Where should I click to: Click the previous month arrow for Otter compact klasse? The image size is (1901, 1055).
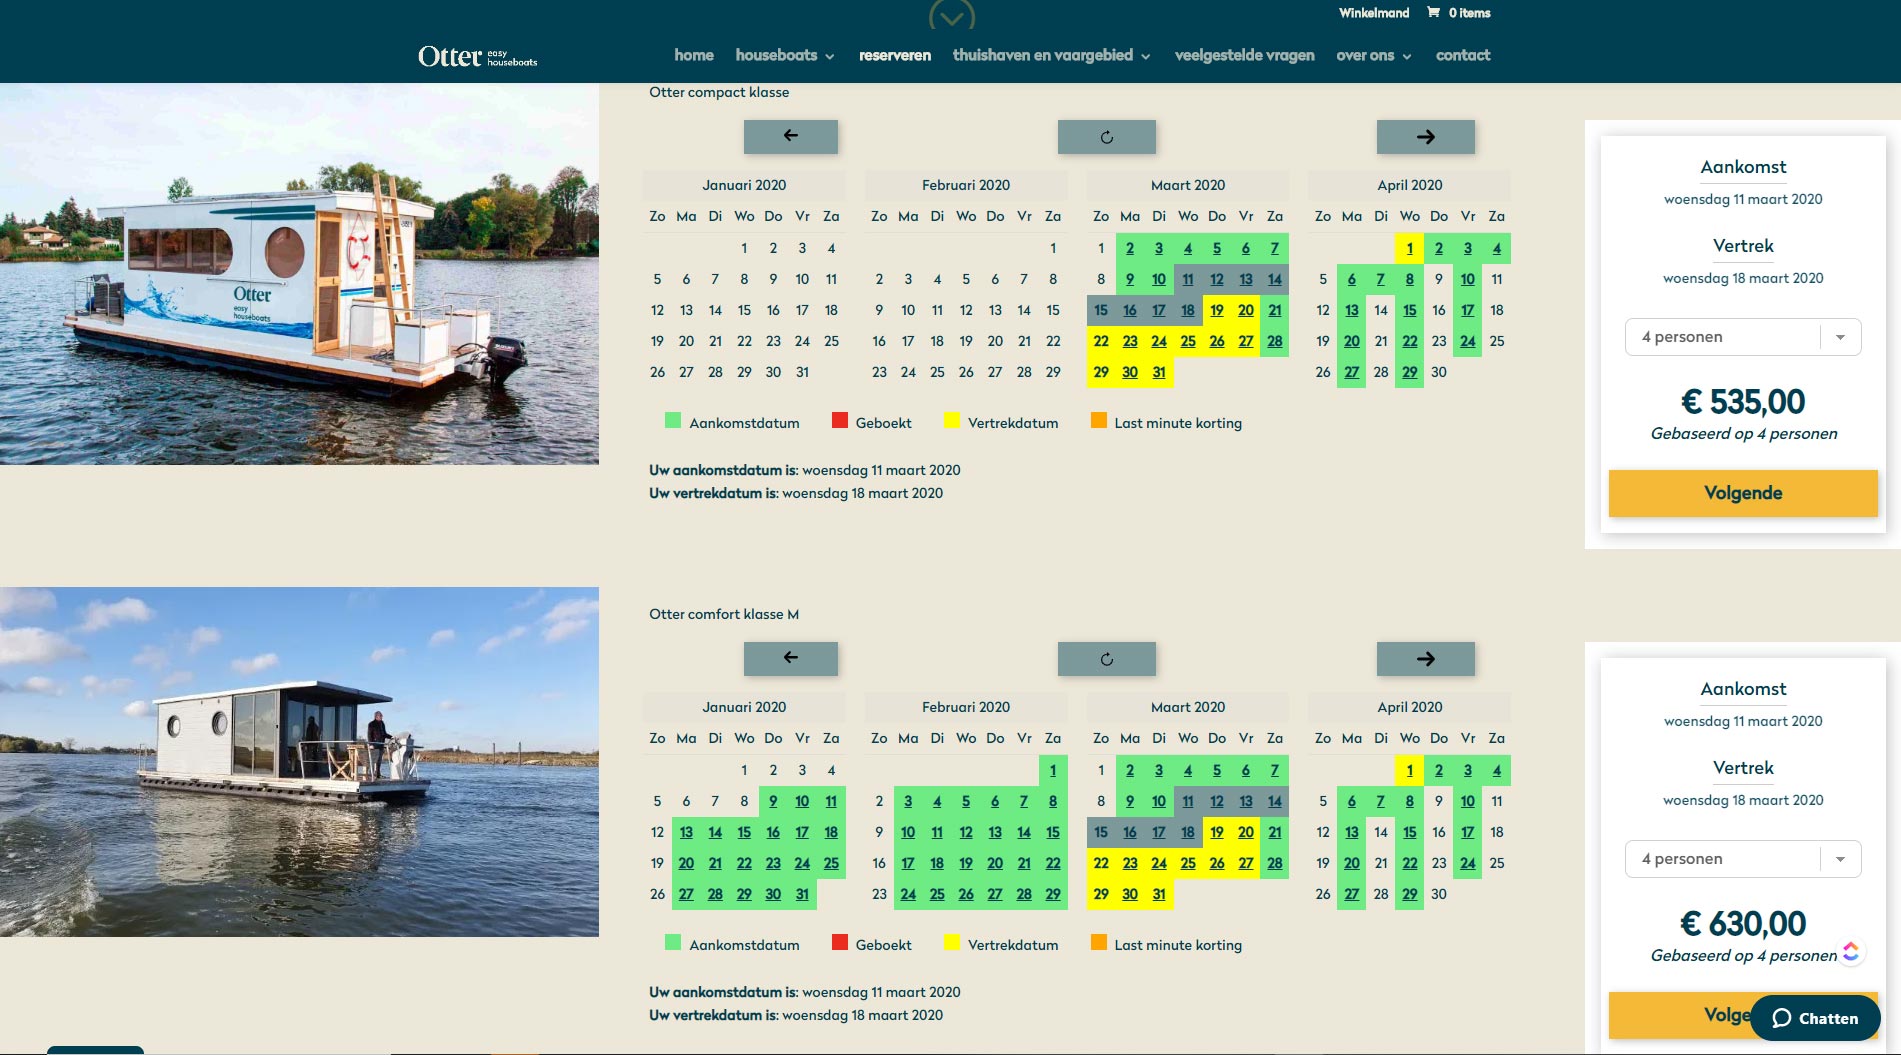(x=790, y=137)
